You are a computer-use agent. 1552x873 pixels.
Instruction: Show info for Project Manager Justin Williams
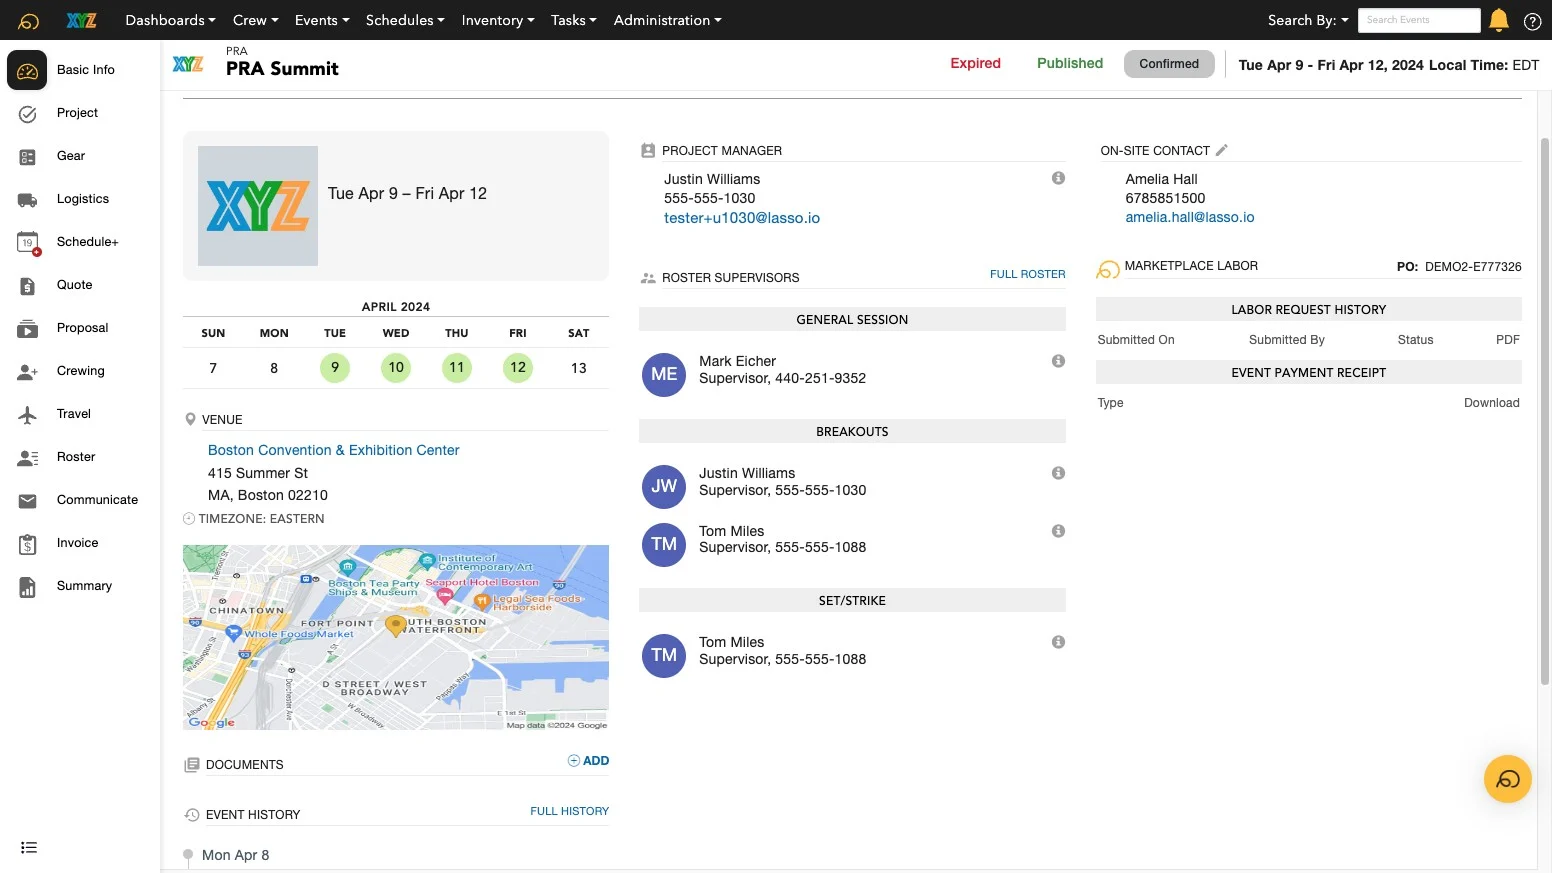point(1058,178)
